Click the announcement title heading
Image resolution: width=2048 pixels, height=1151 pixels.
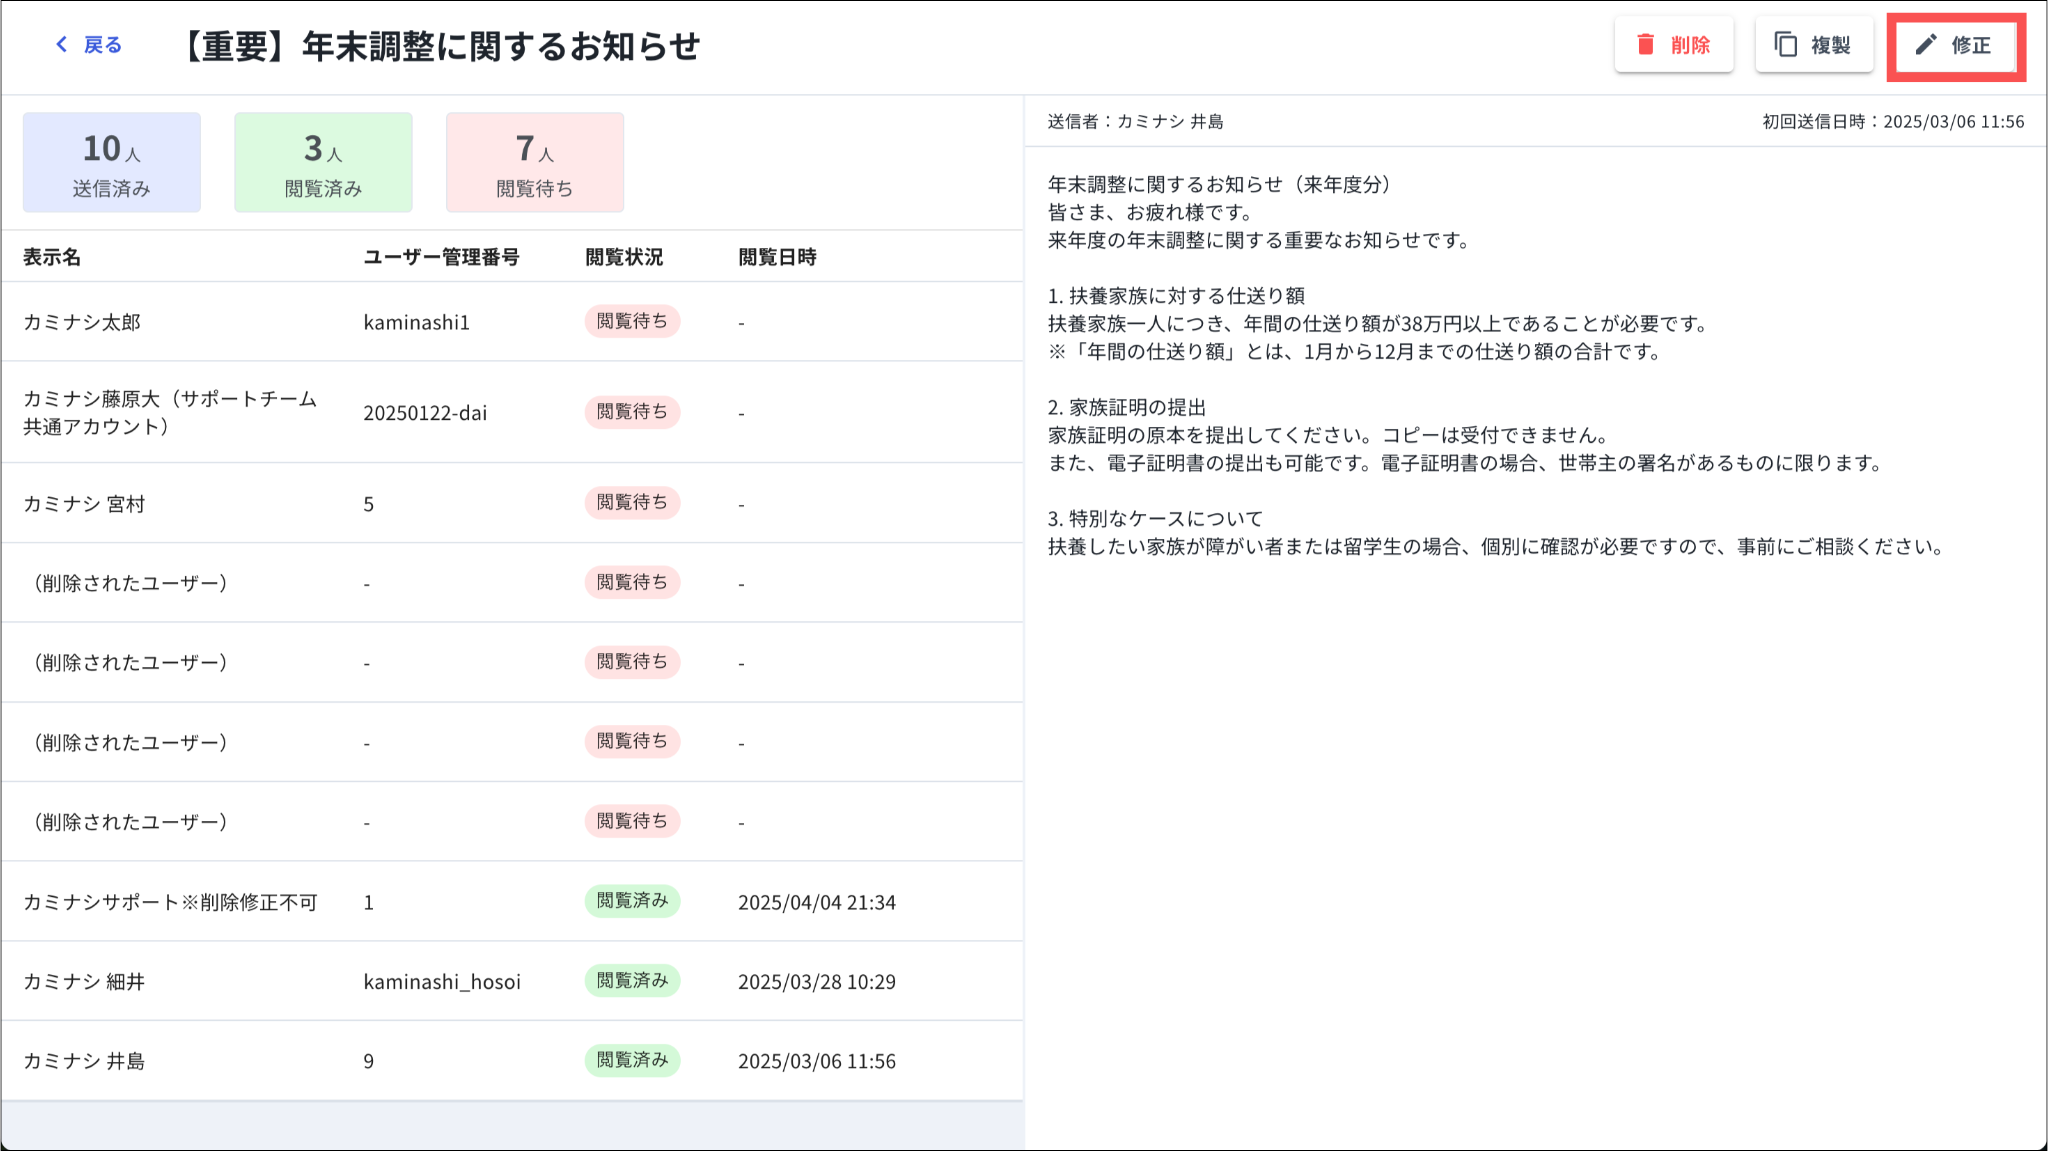441,46
